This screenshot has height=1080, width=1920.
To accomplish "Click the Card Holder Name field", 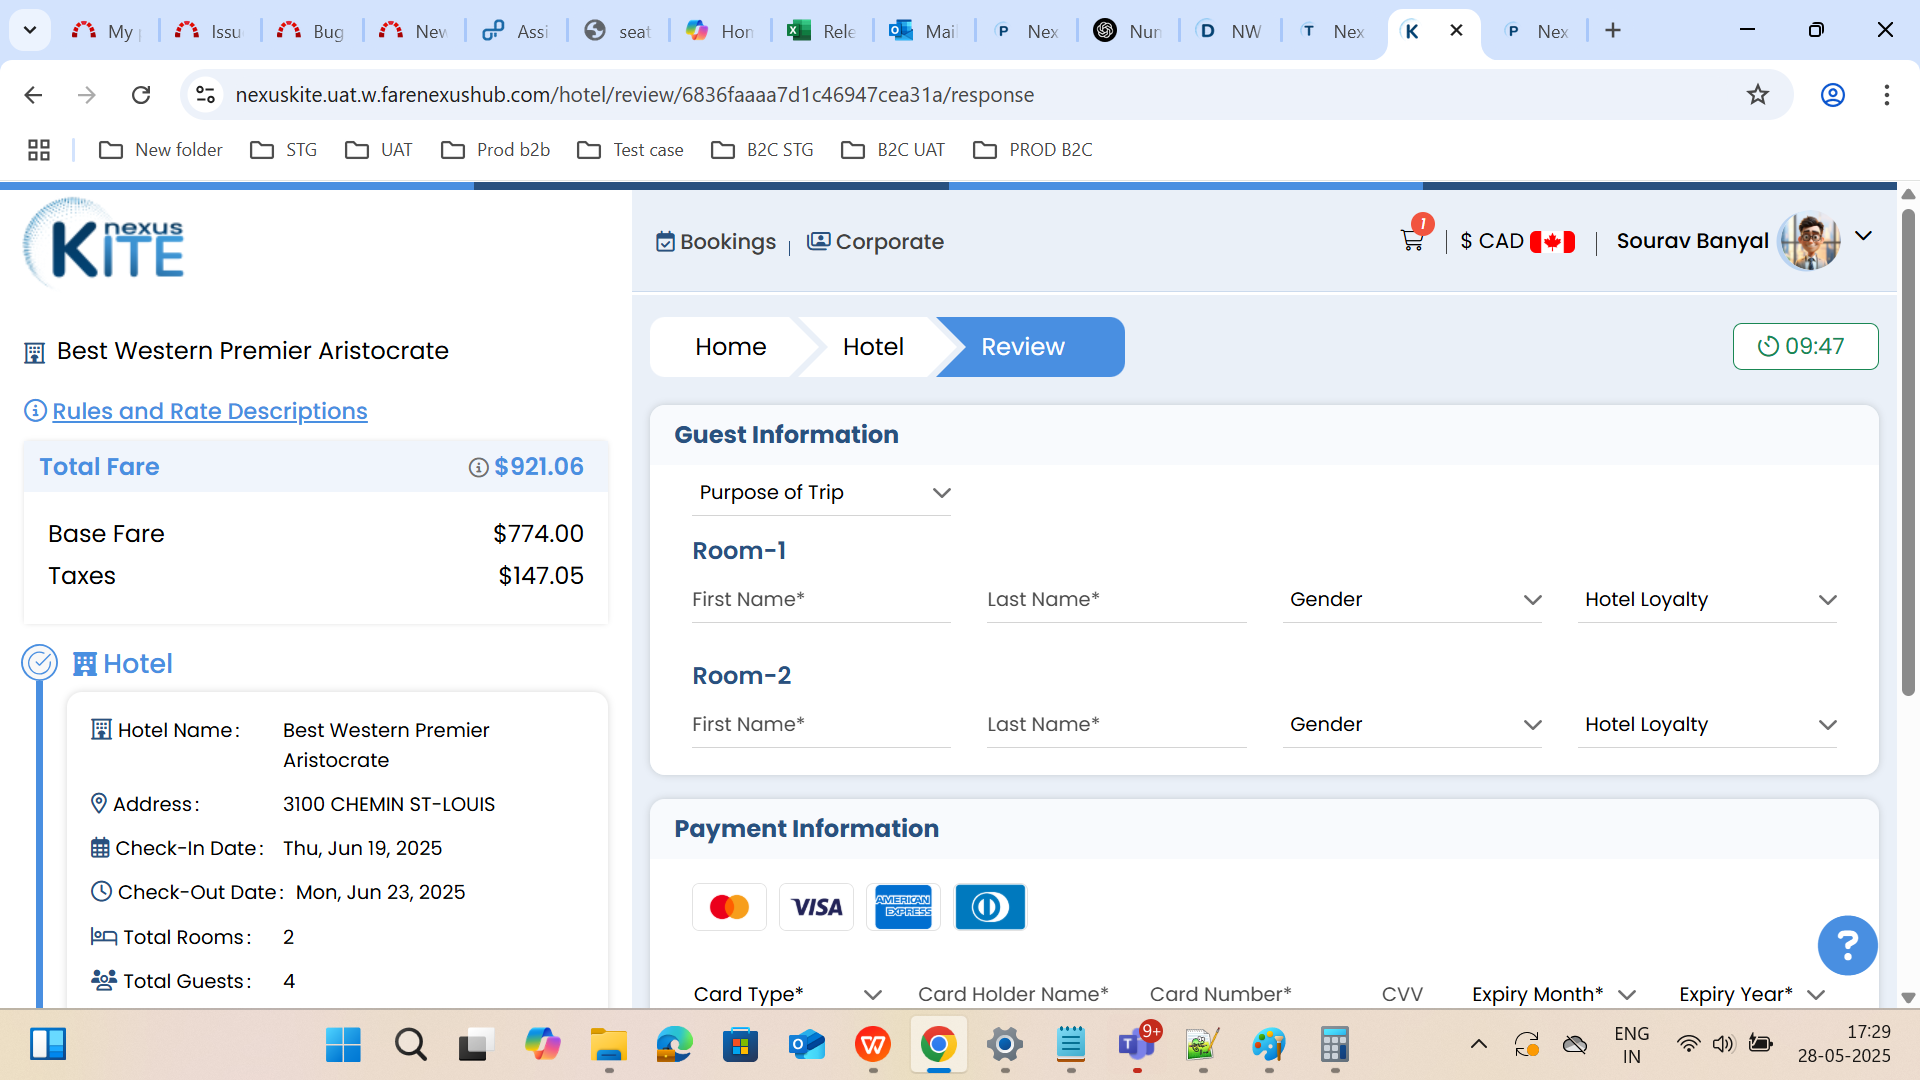I will [x=1013, y=994].
